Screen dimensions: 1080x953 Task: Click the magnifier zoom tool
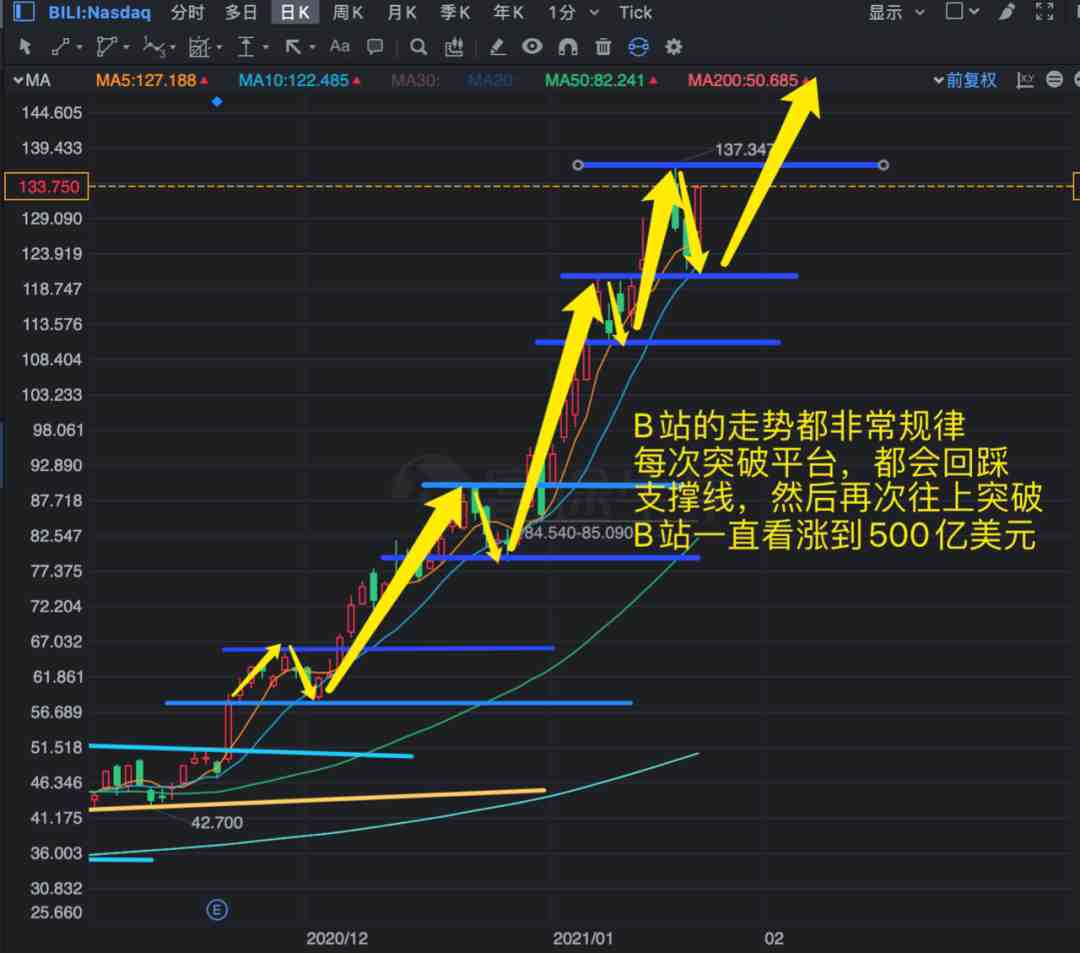click(418, 47)
